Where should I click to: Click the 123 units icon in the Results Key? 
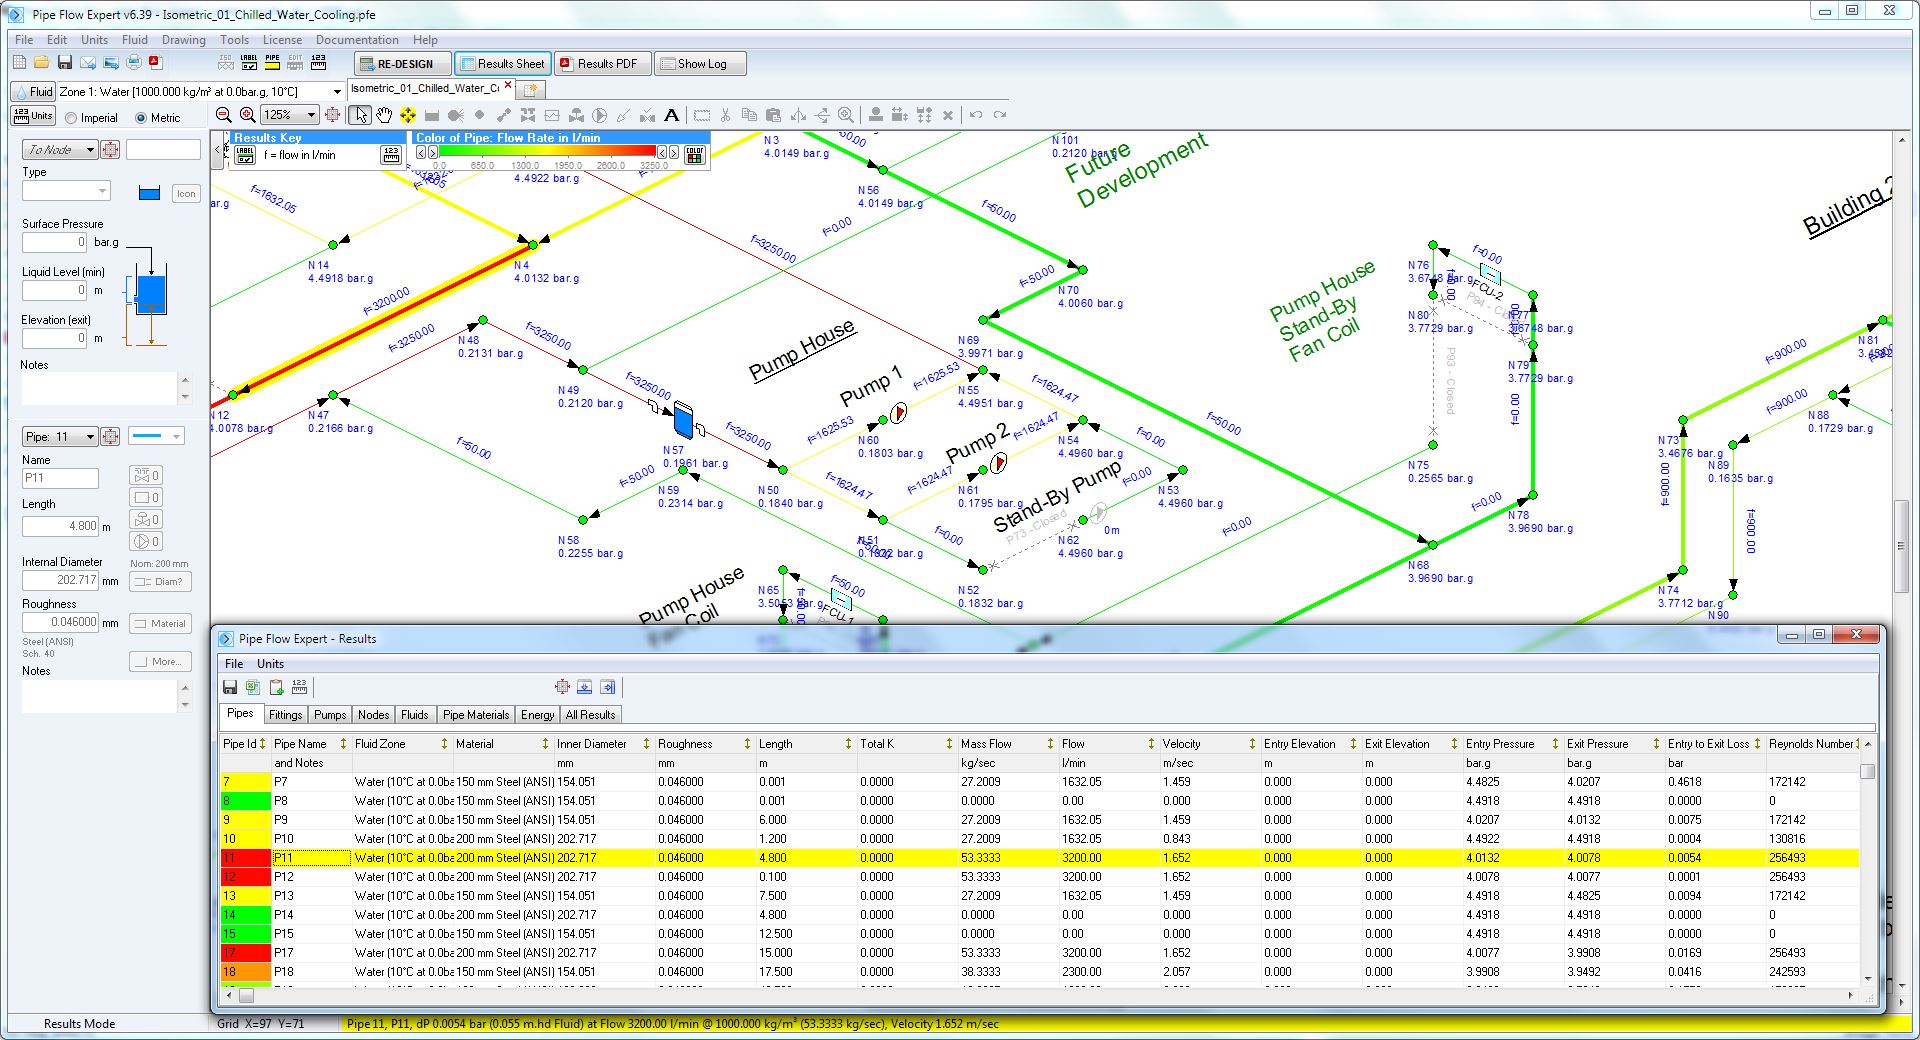[391, 155]
